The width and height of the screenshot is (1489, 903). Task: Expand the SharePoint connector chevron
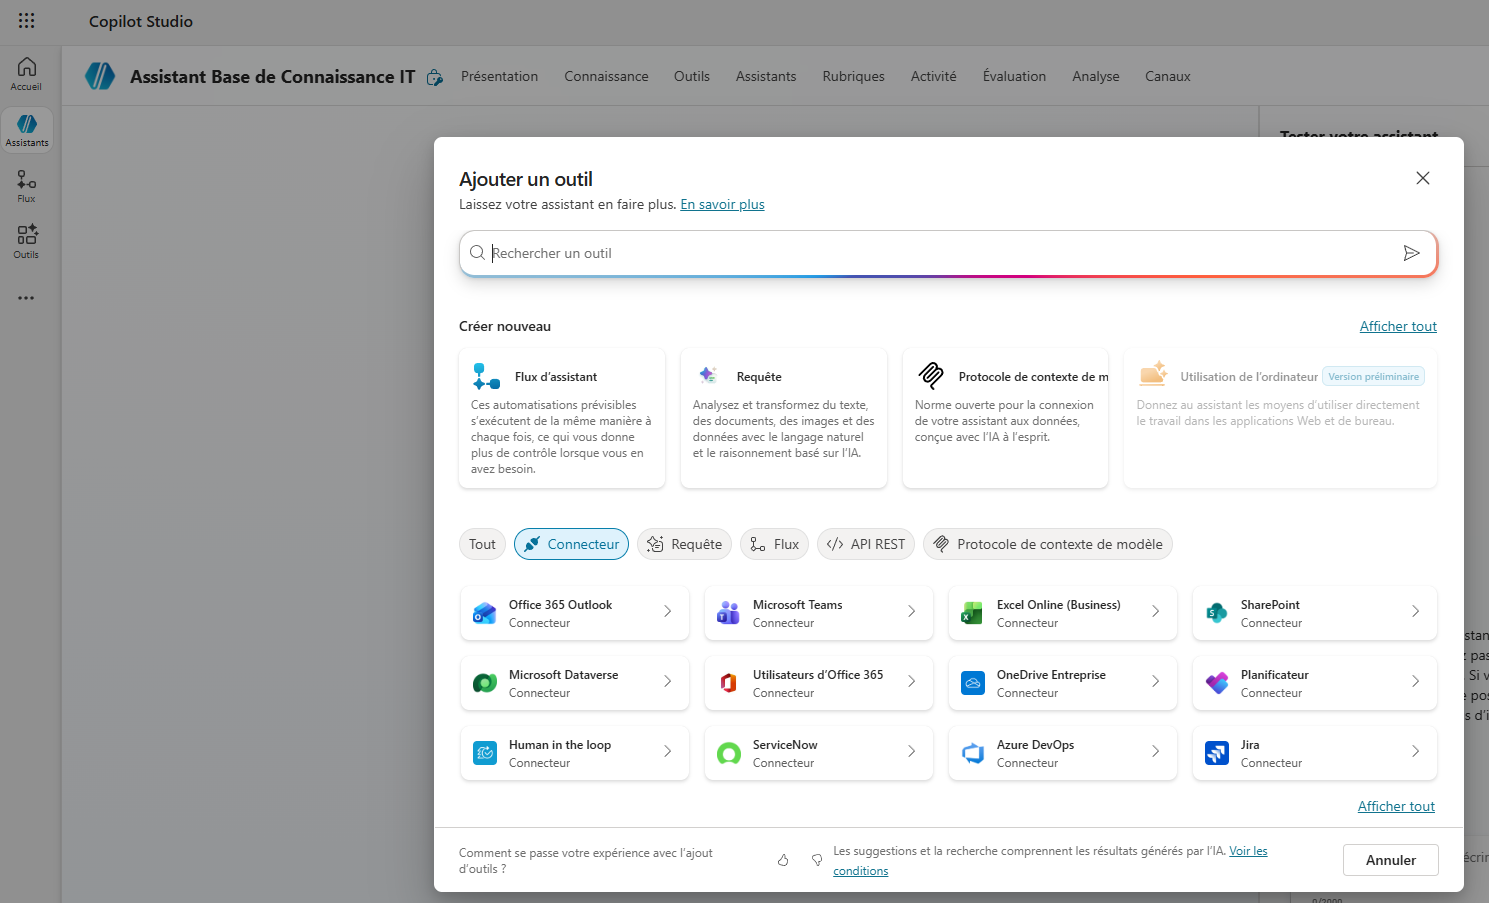1415,611
